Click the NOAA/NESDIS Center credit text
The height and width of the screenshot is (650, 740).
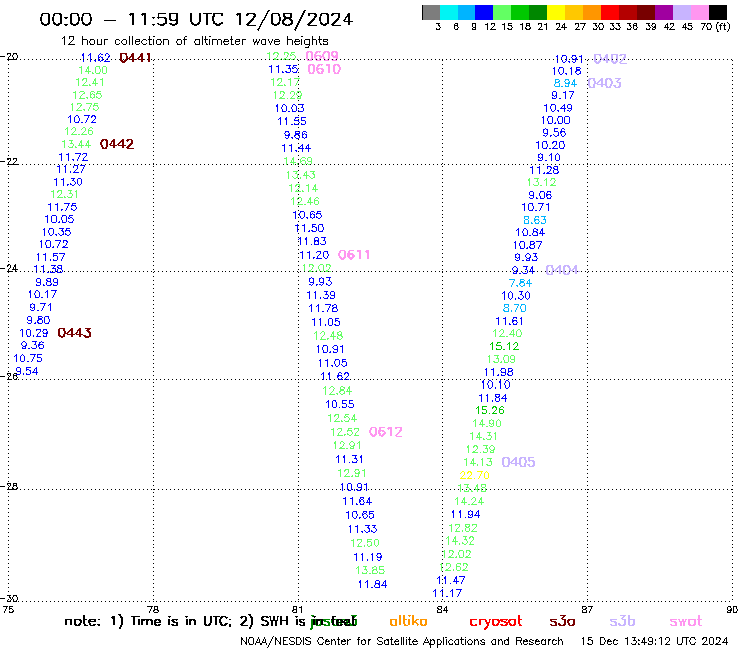coord(401,641)
